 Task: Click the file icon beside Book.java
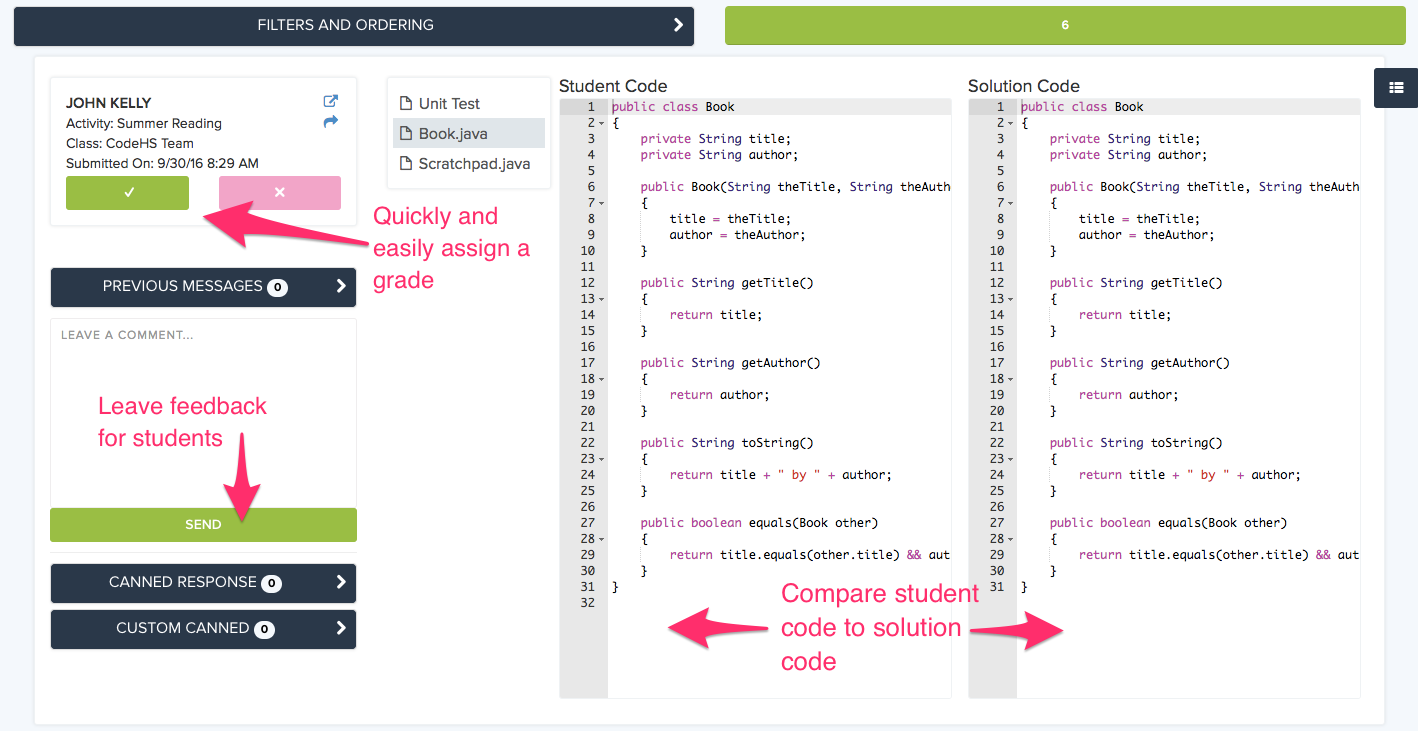click(406, 133)
